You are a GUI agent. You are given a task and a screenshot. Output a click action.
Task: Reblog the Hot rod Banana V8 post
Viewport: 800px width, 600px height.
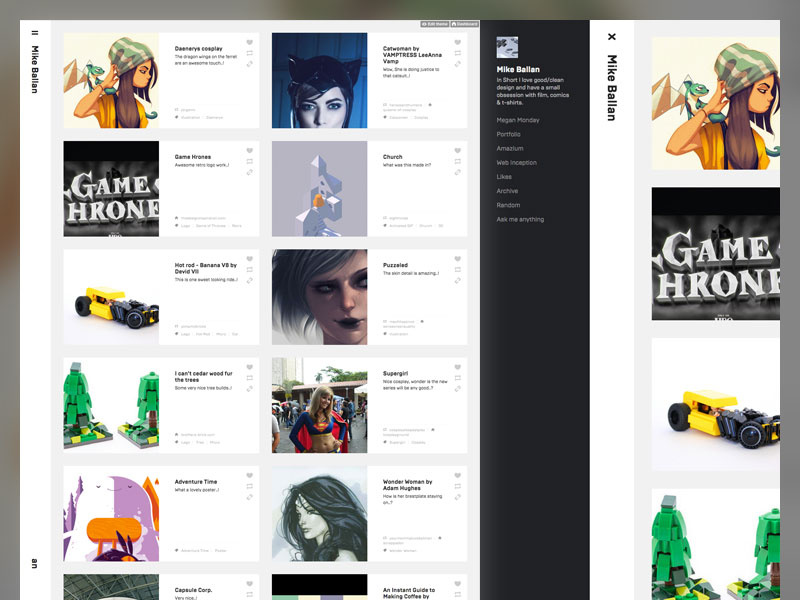tap(249, 269)
